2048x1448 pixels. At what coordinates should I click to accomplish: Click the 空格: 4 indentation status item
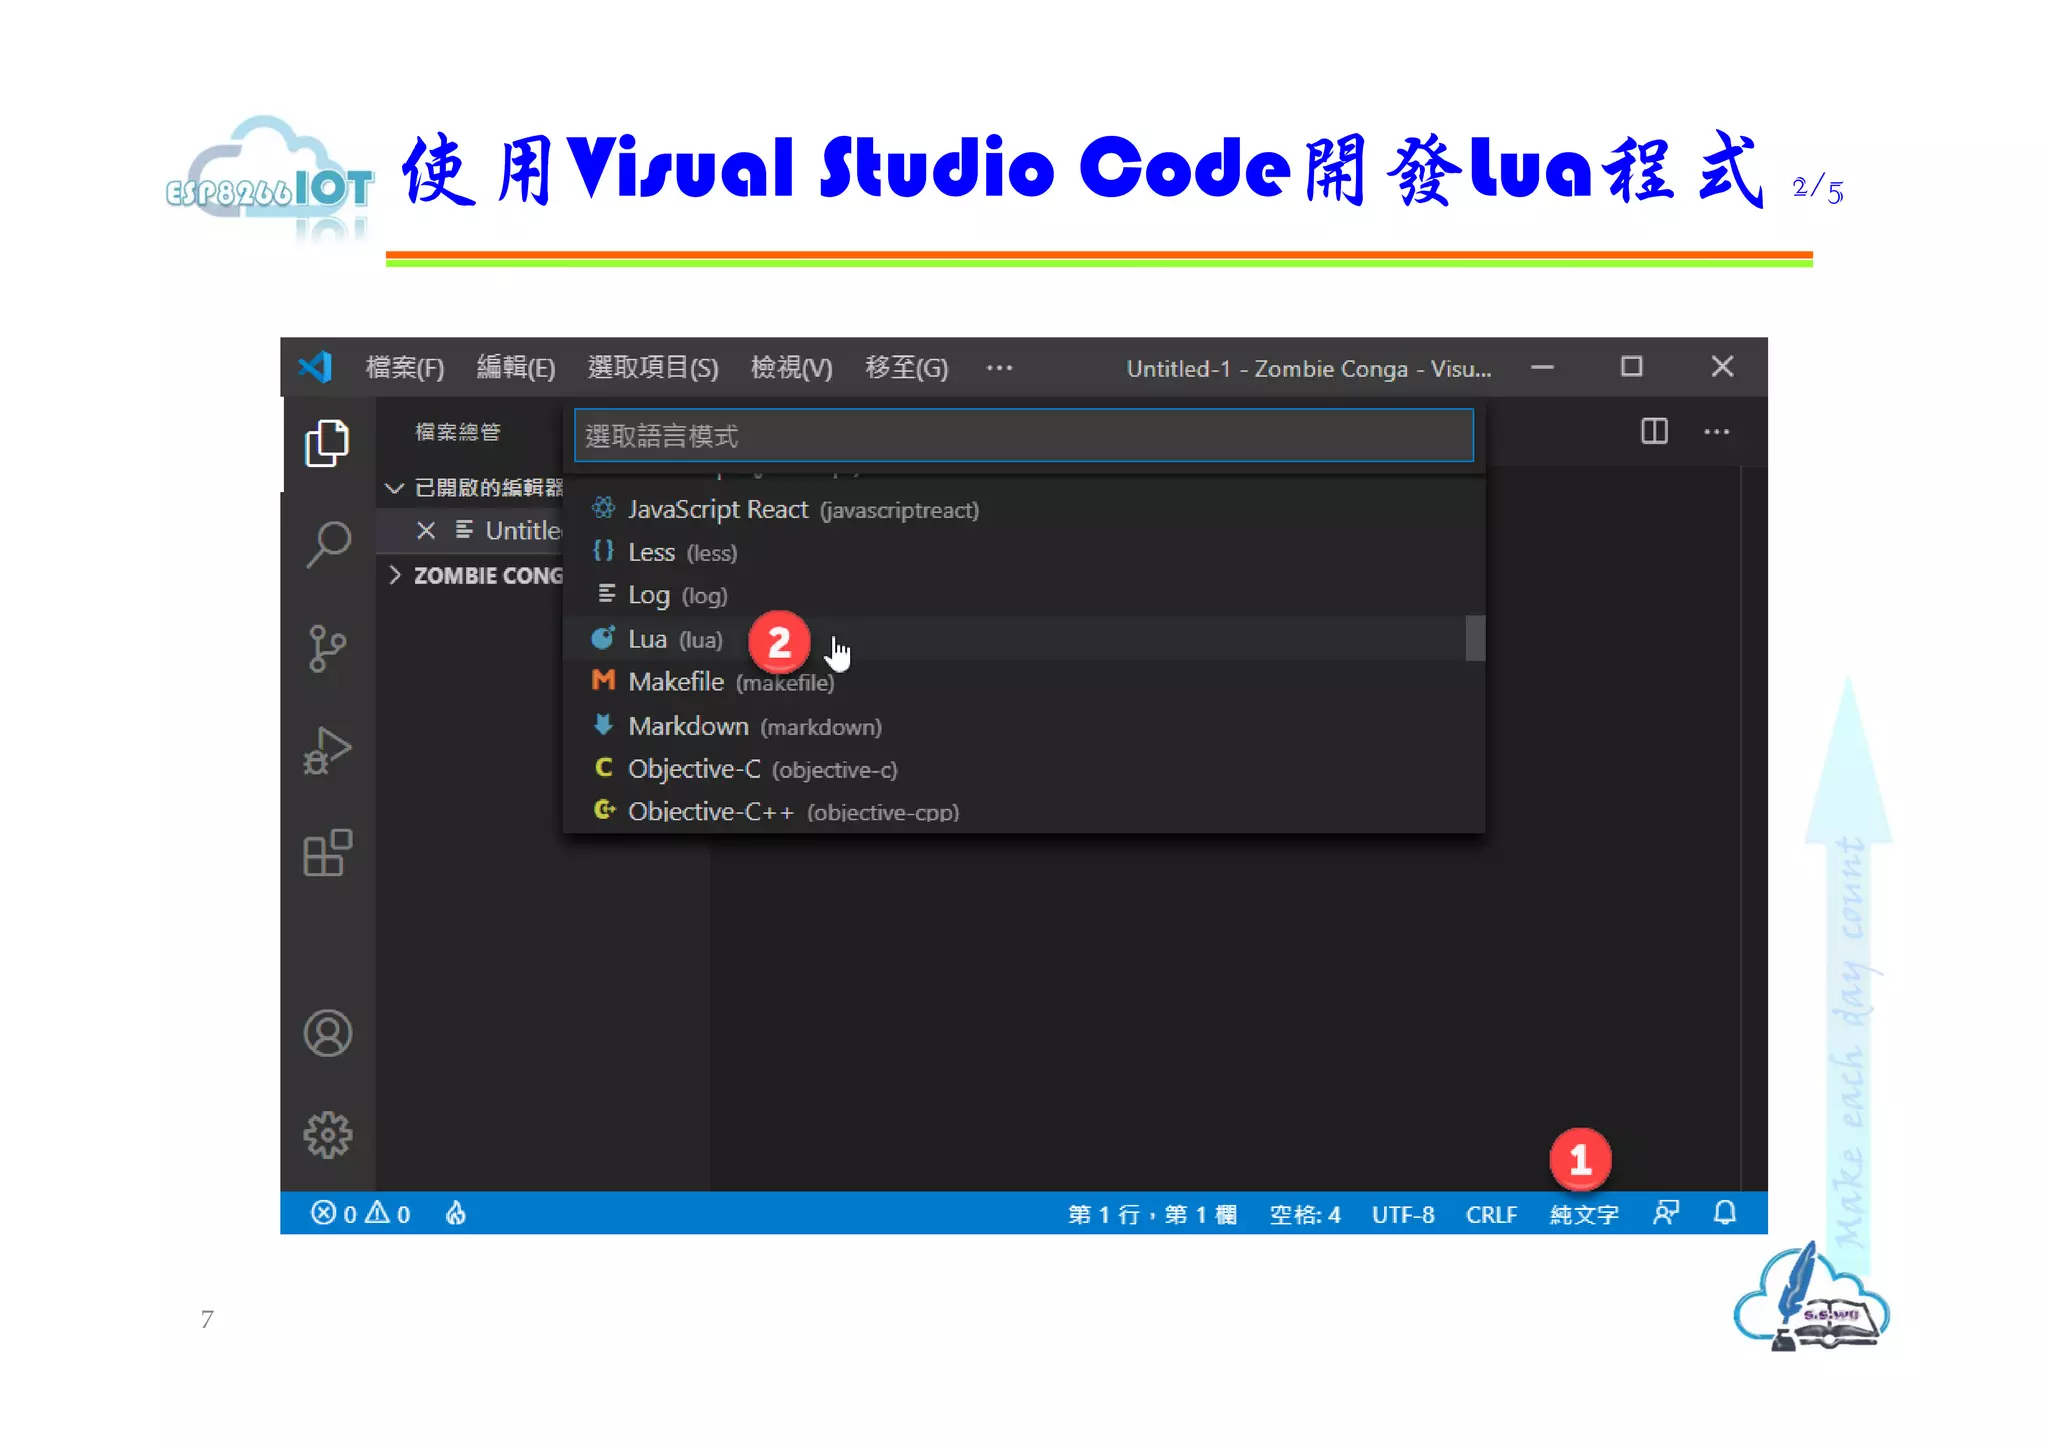point(1305,1214)
